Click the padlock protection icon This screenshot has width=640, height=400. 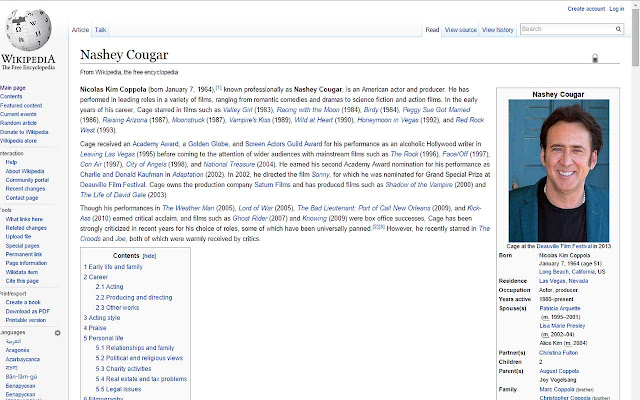click(595, 58)
